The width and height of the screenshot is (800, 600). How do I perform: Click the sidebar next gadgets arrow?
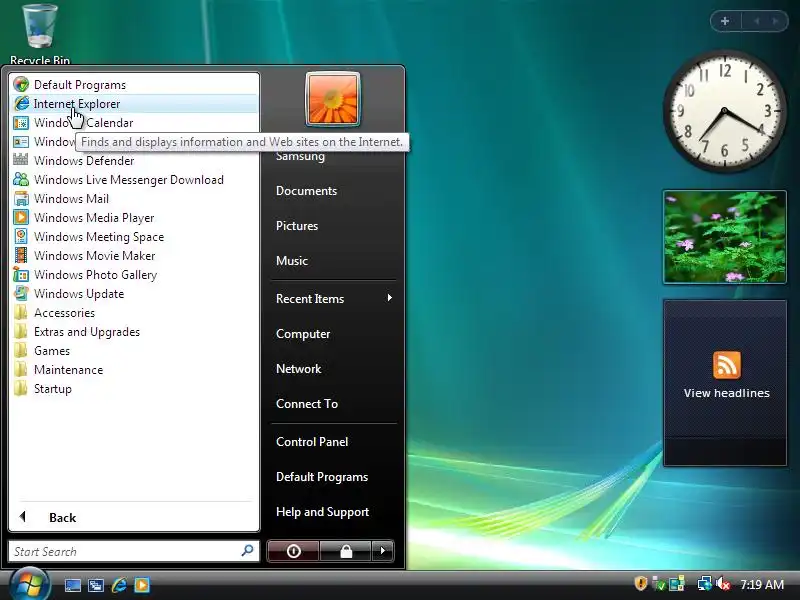(775, 21)
